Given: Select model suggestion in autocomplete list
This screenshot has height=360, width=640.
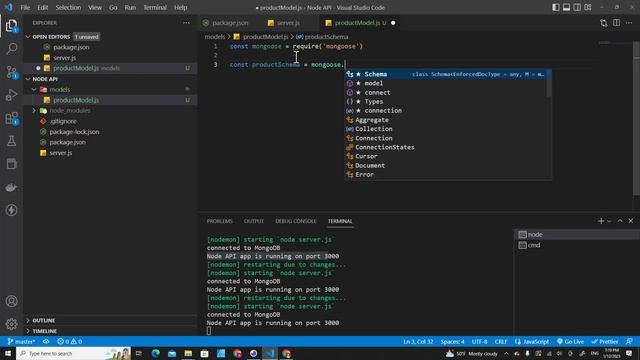Looking at the screenshot, I should point(446,83).
